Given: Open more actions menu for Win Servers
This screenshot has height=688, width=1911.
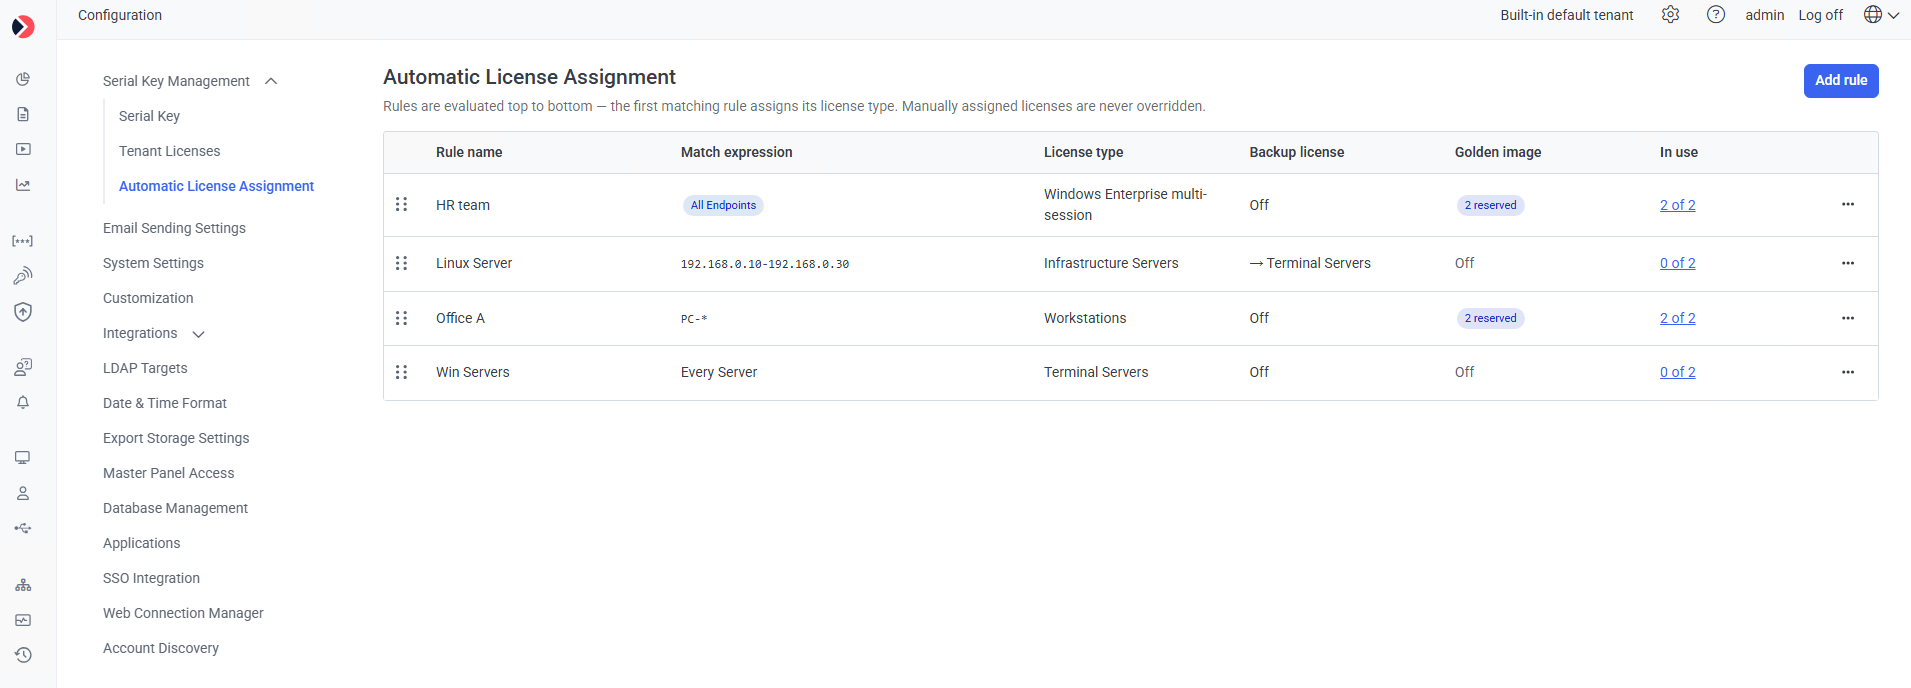Looking at the screenshot, I should 1848,372.
